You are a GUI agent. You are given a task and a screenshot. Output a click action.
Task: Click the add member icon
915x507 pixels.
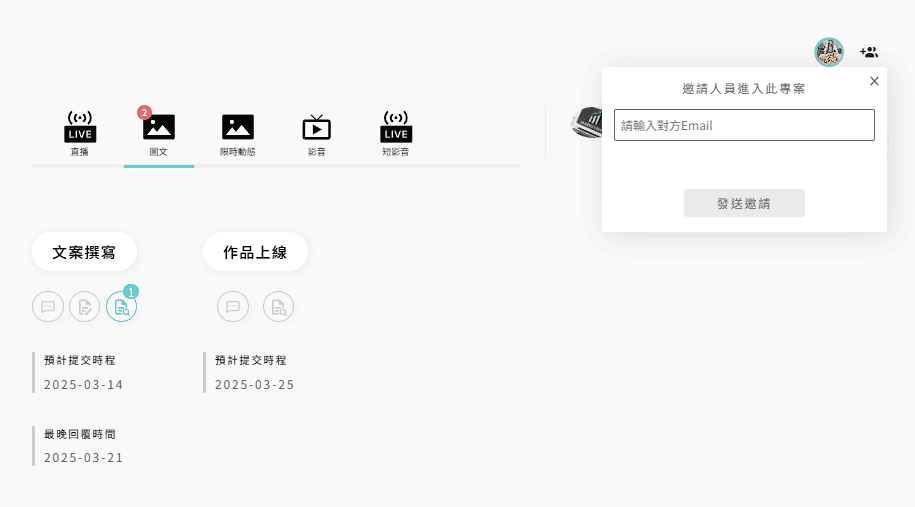pos(869,52)
